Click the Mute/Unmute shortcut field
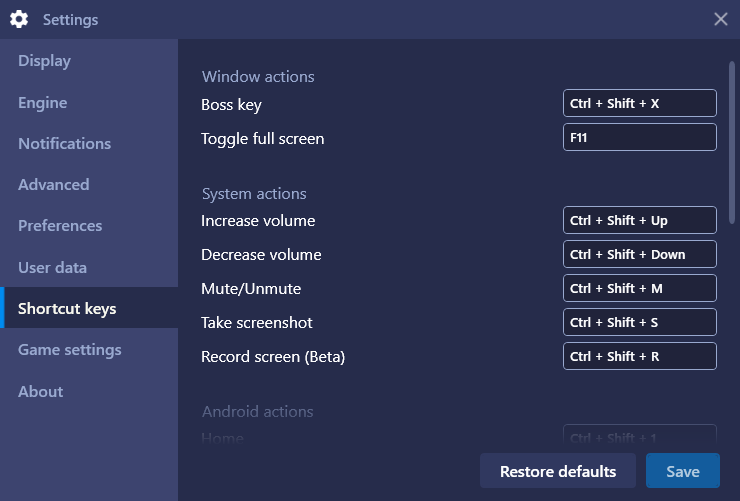This screenshot has width=740, height=501. (x=639, y=288)
